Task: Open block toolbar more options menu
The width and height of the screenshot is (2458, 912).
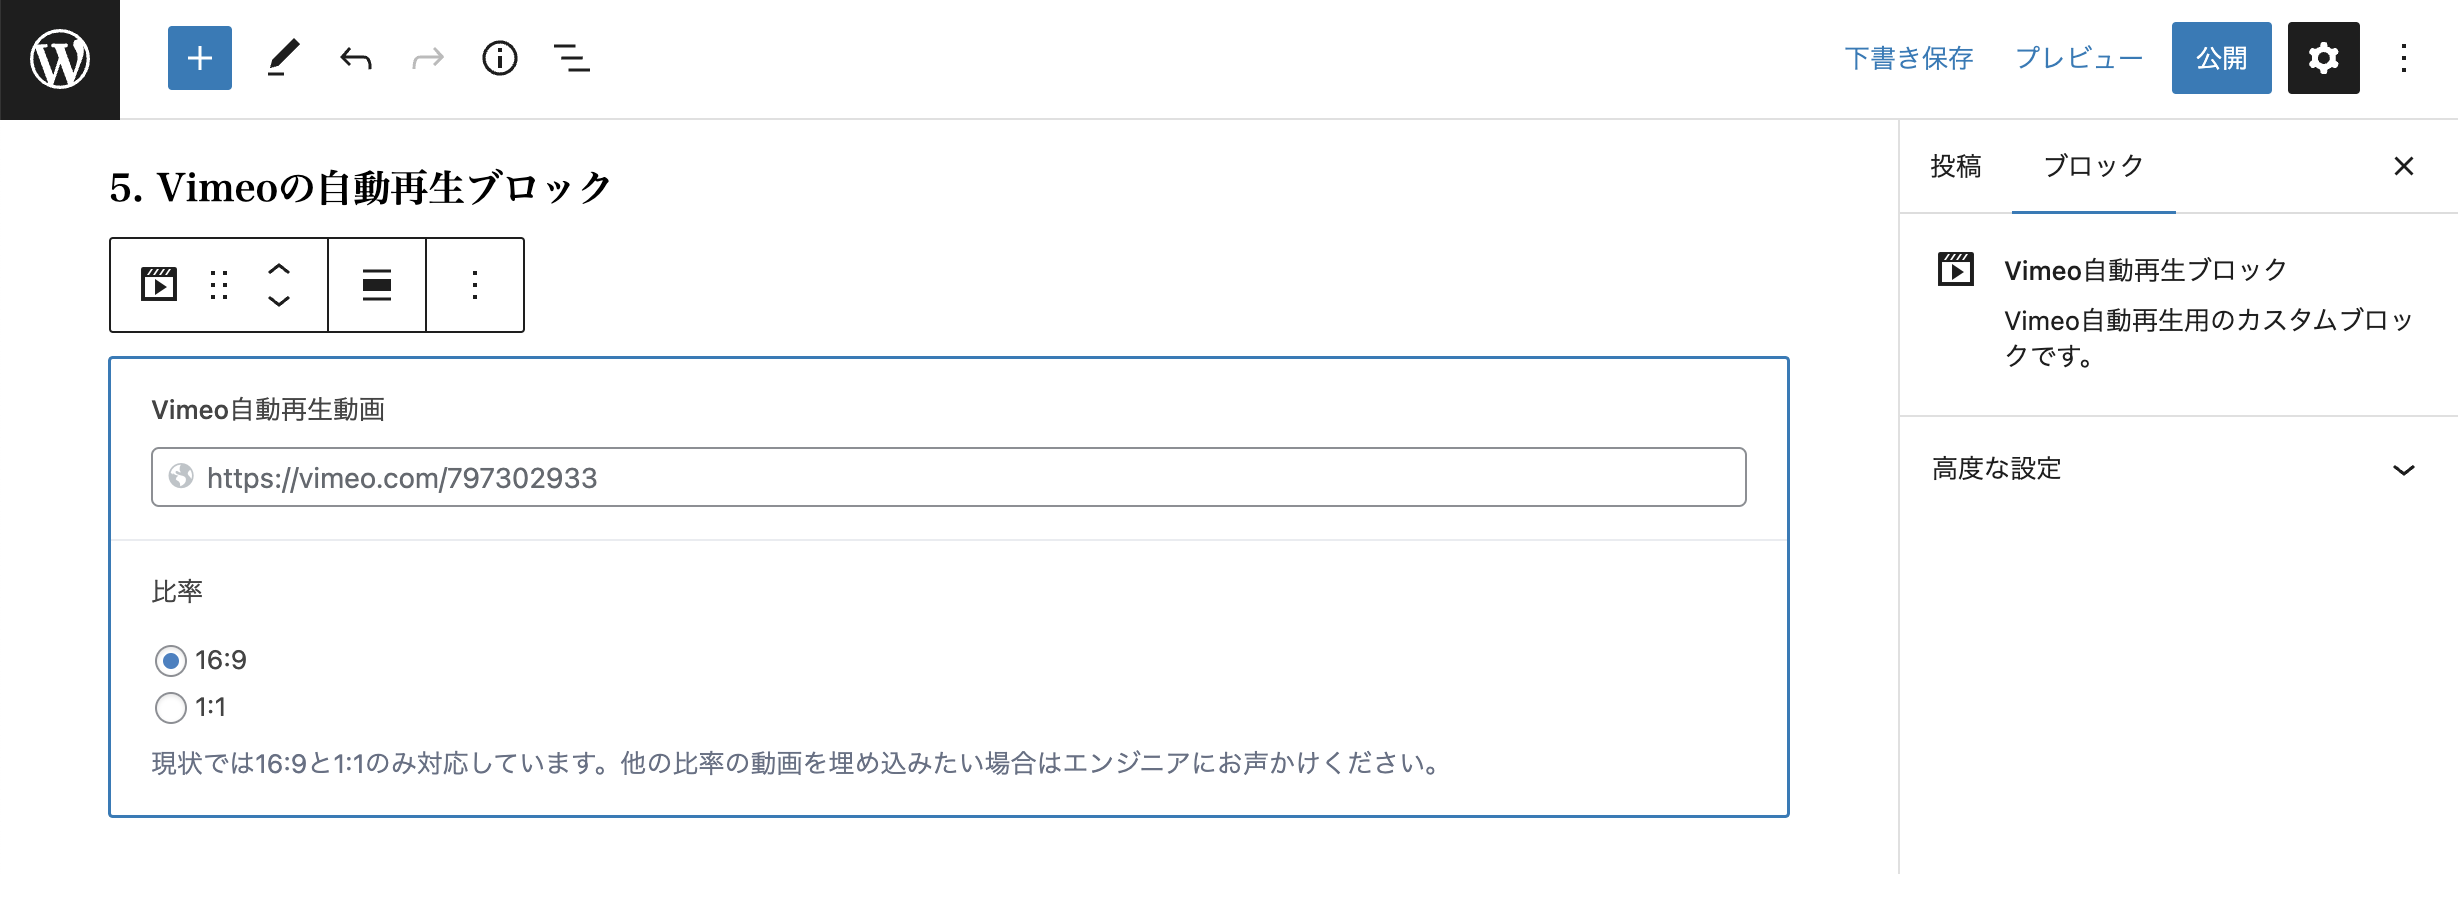Action: pyautogui.click(x=475, y=285)
